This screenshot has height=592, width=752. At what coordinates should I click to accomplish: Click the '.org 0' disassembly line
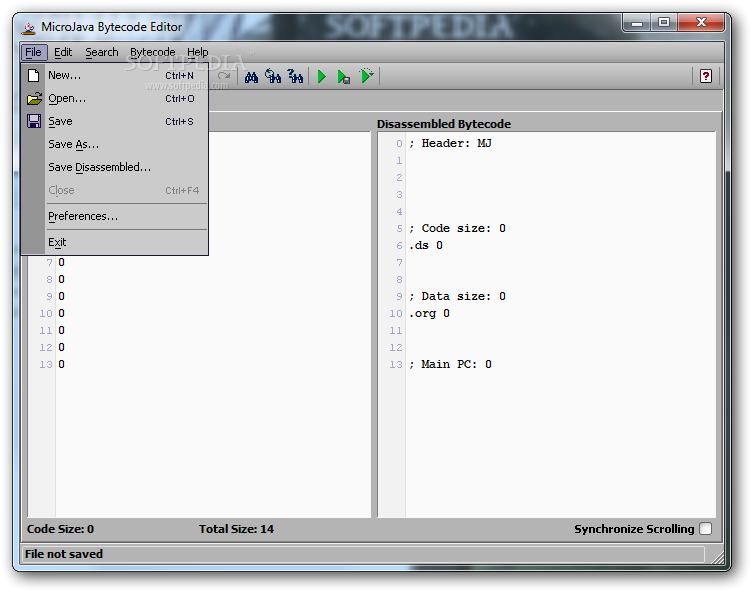pos(429,313)
